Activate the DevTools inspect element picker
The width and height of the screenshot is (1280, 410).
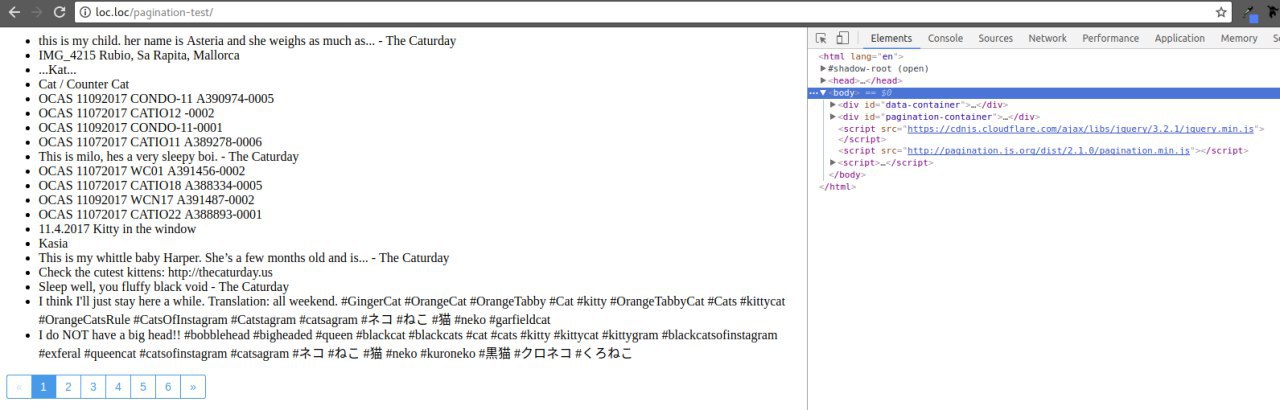pos(821,38)
